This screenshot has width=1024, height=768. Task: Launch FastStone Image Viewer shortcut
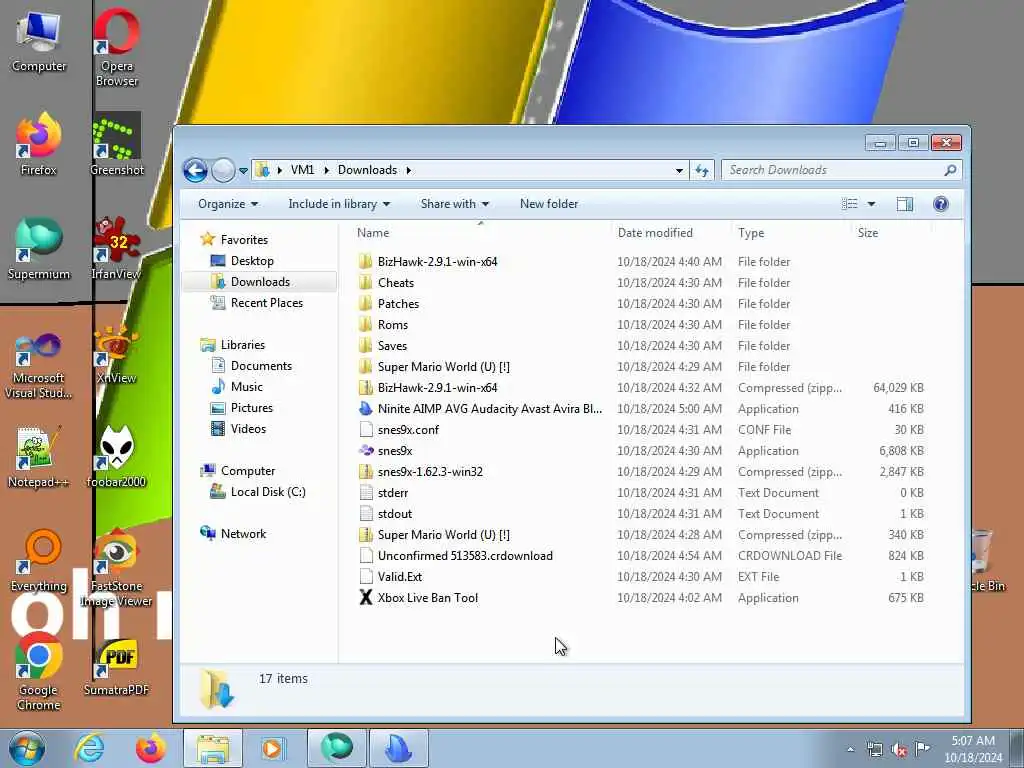click(x=116, y=568)
